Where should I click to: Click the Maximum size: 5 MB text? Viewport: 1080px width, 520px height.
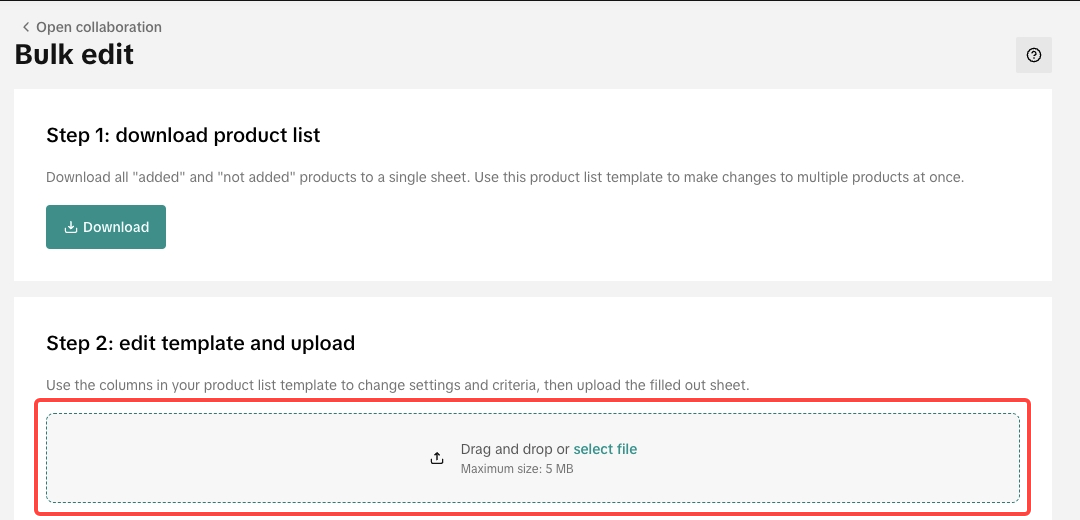click(x=517, y=468)
